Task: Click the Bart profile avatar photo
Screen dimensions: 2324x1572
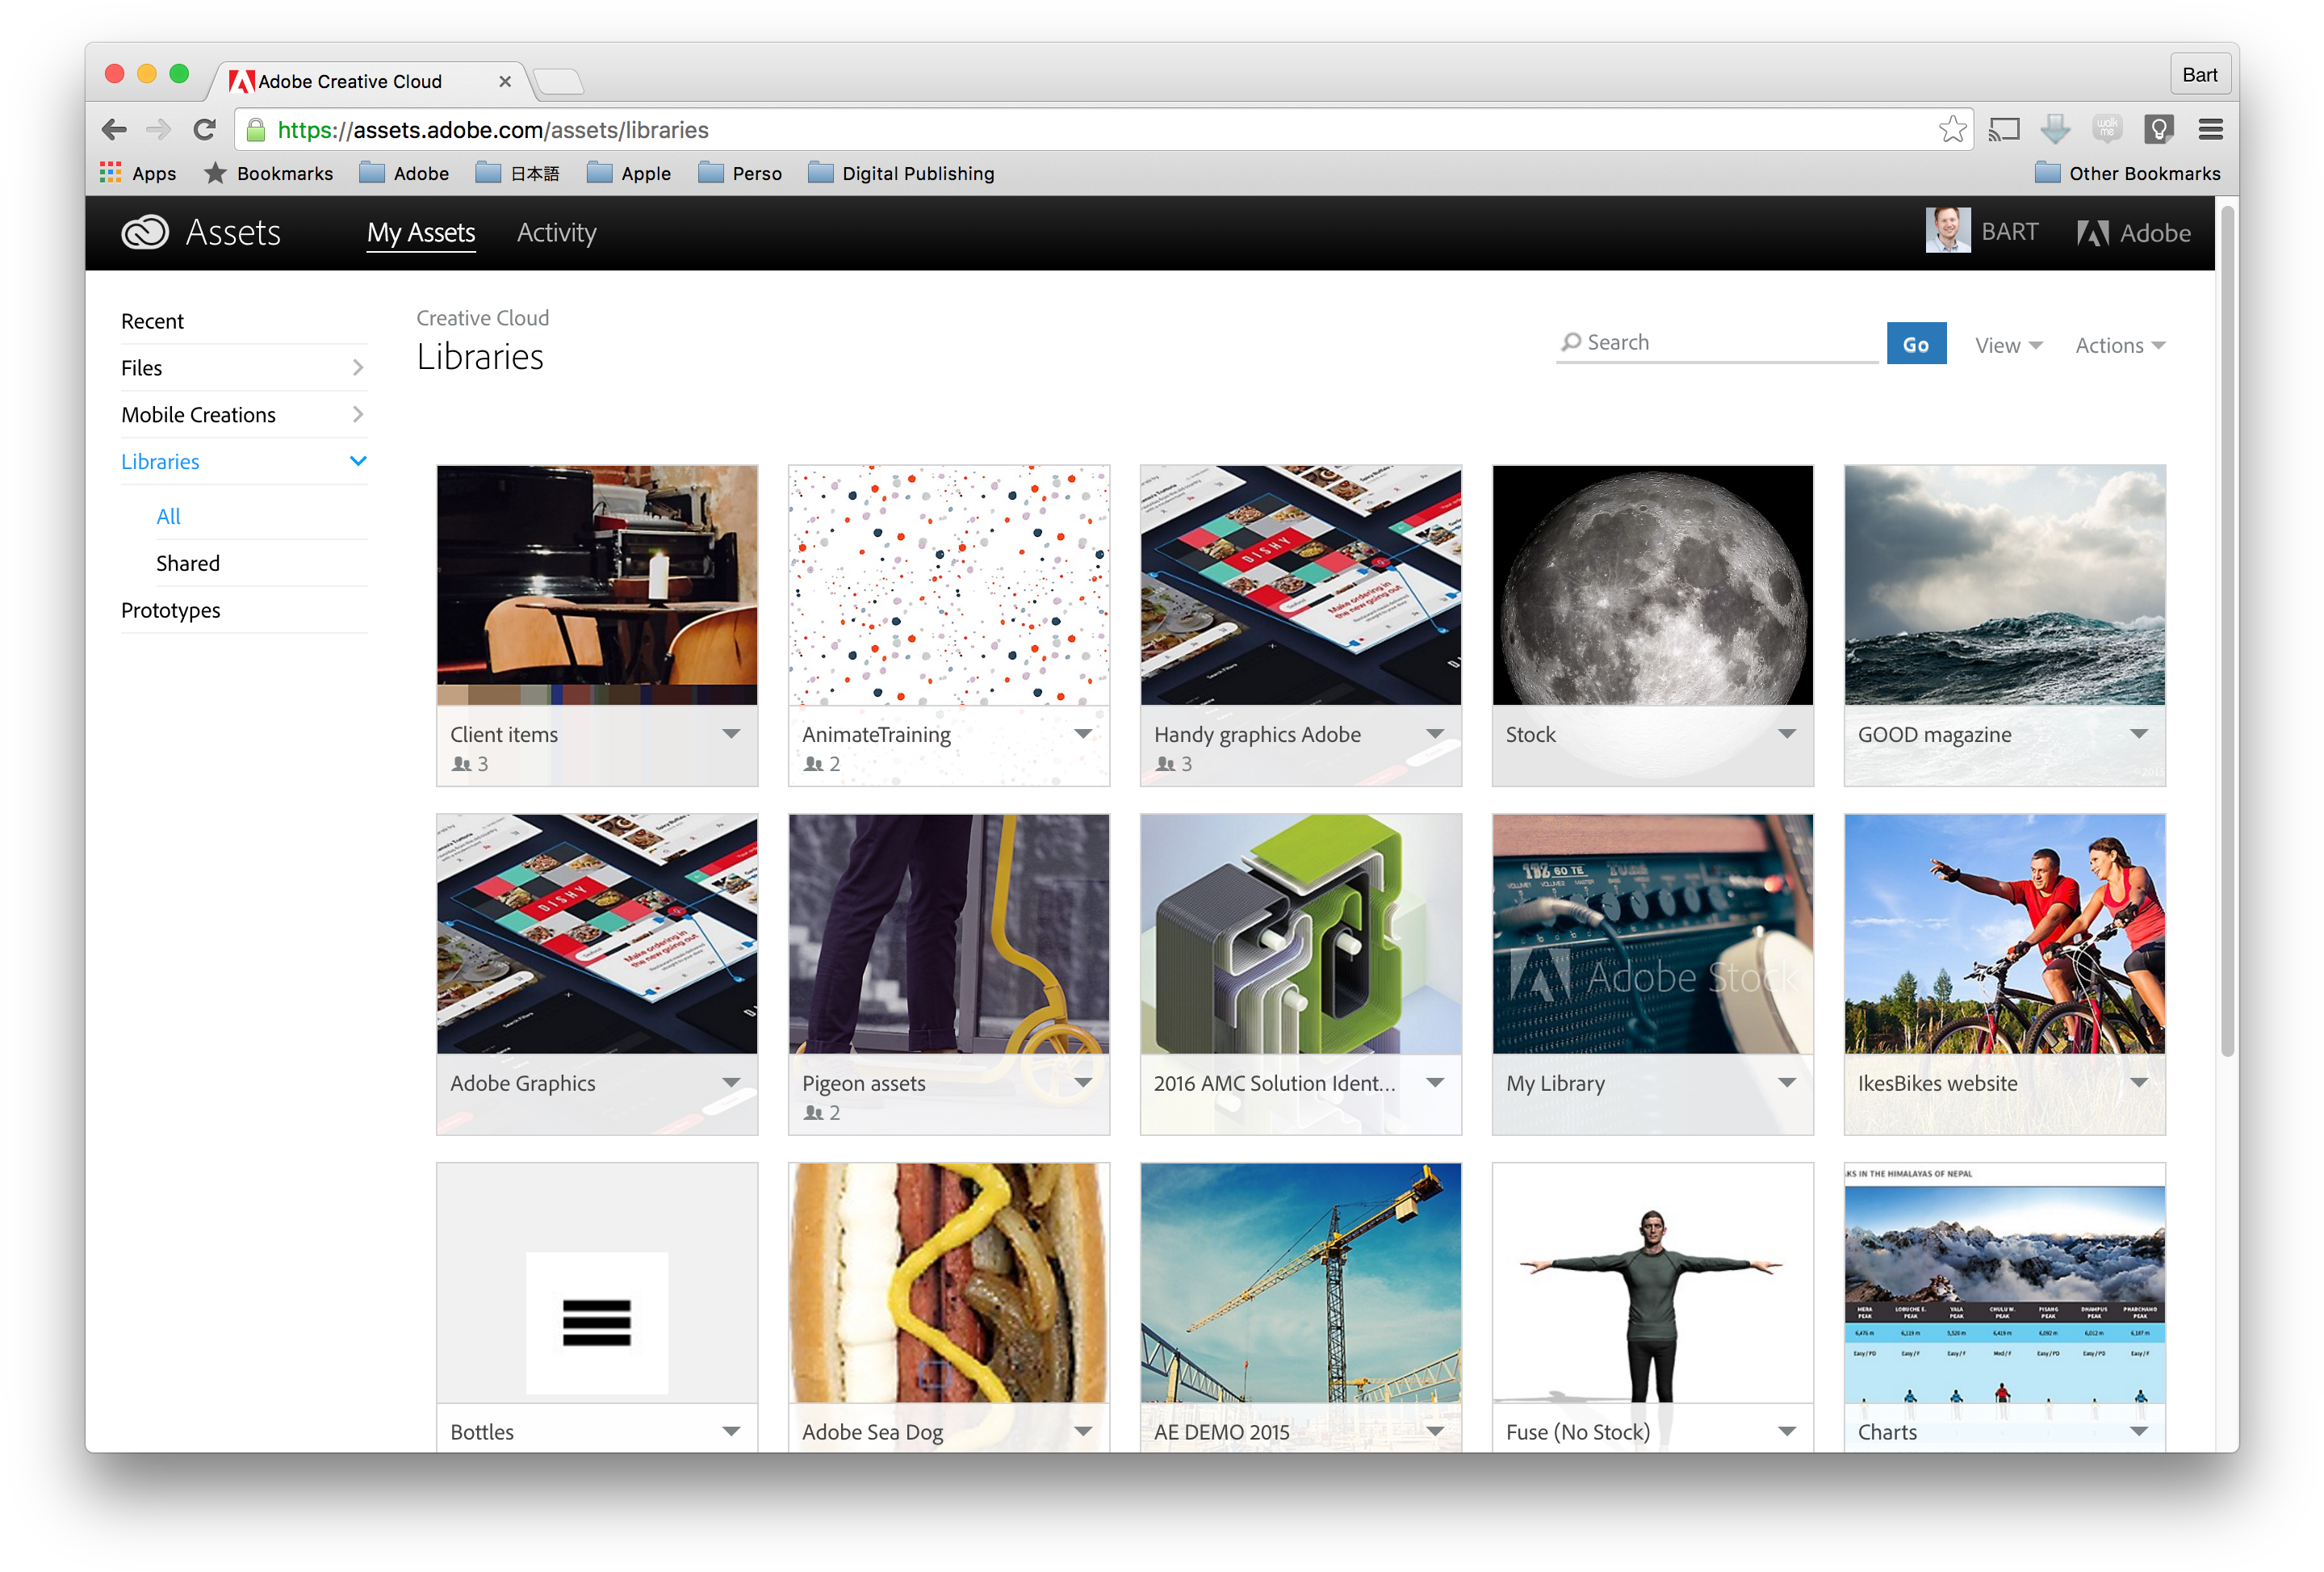Action: tap(1947, 231)
